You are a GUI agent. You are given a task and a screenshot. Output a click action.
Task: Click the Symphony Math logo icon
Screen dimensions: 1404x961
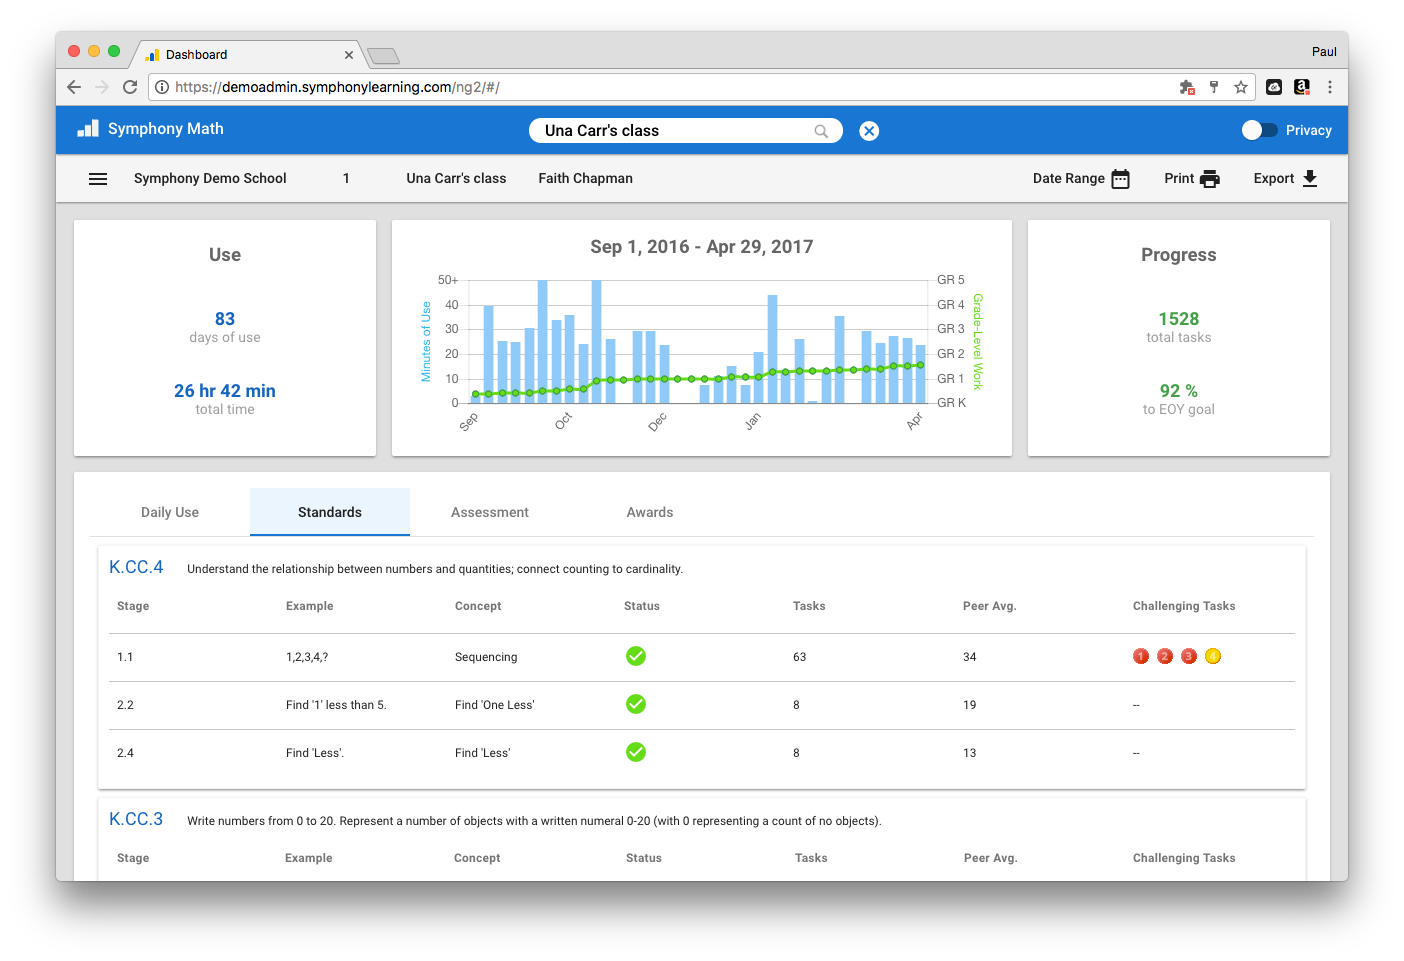point(88,129)
